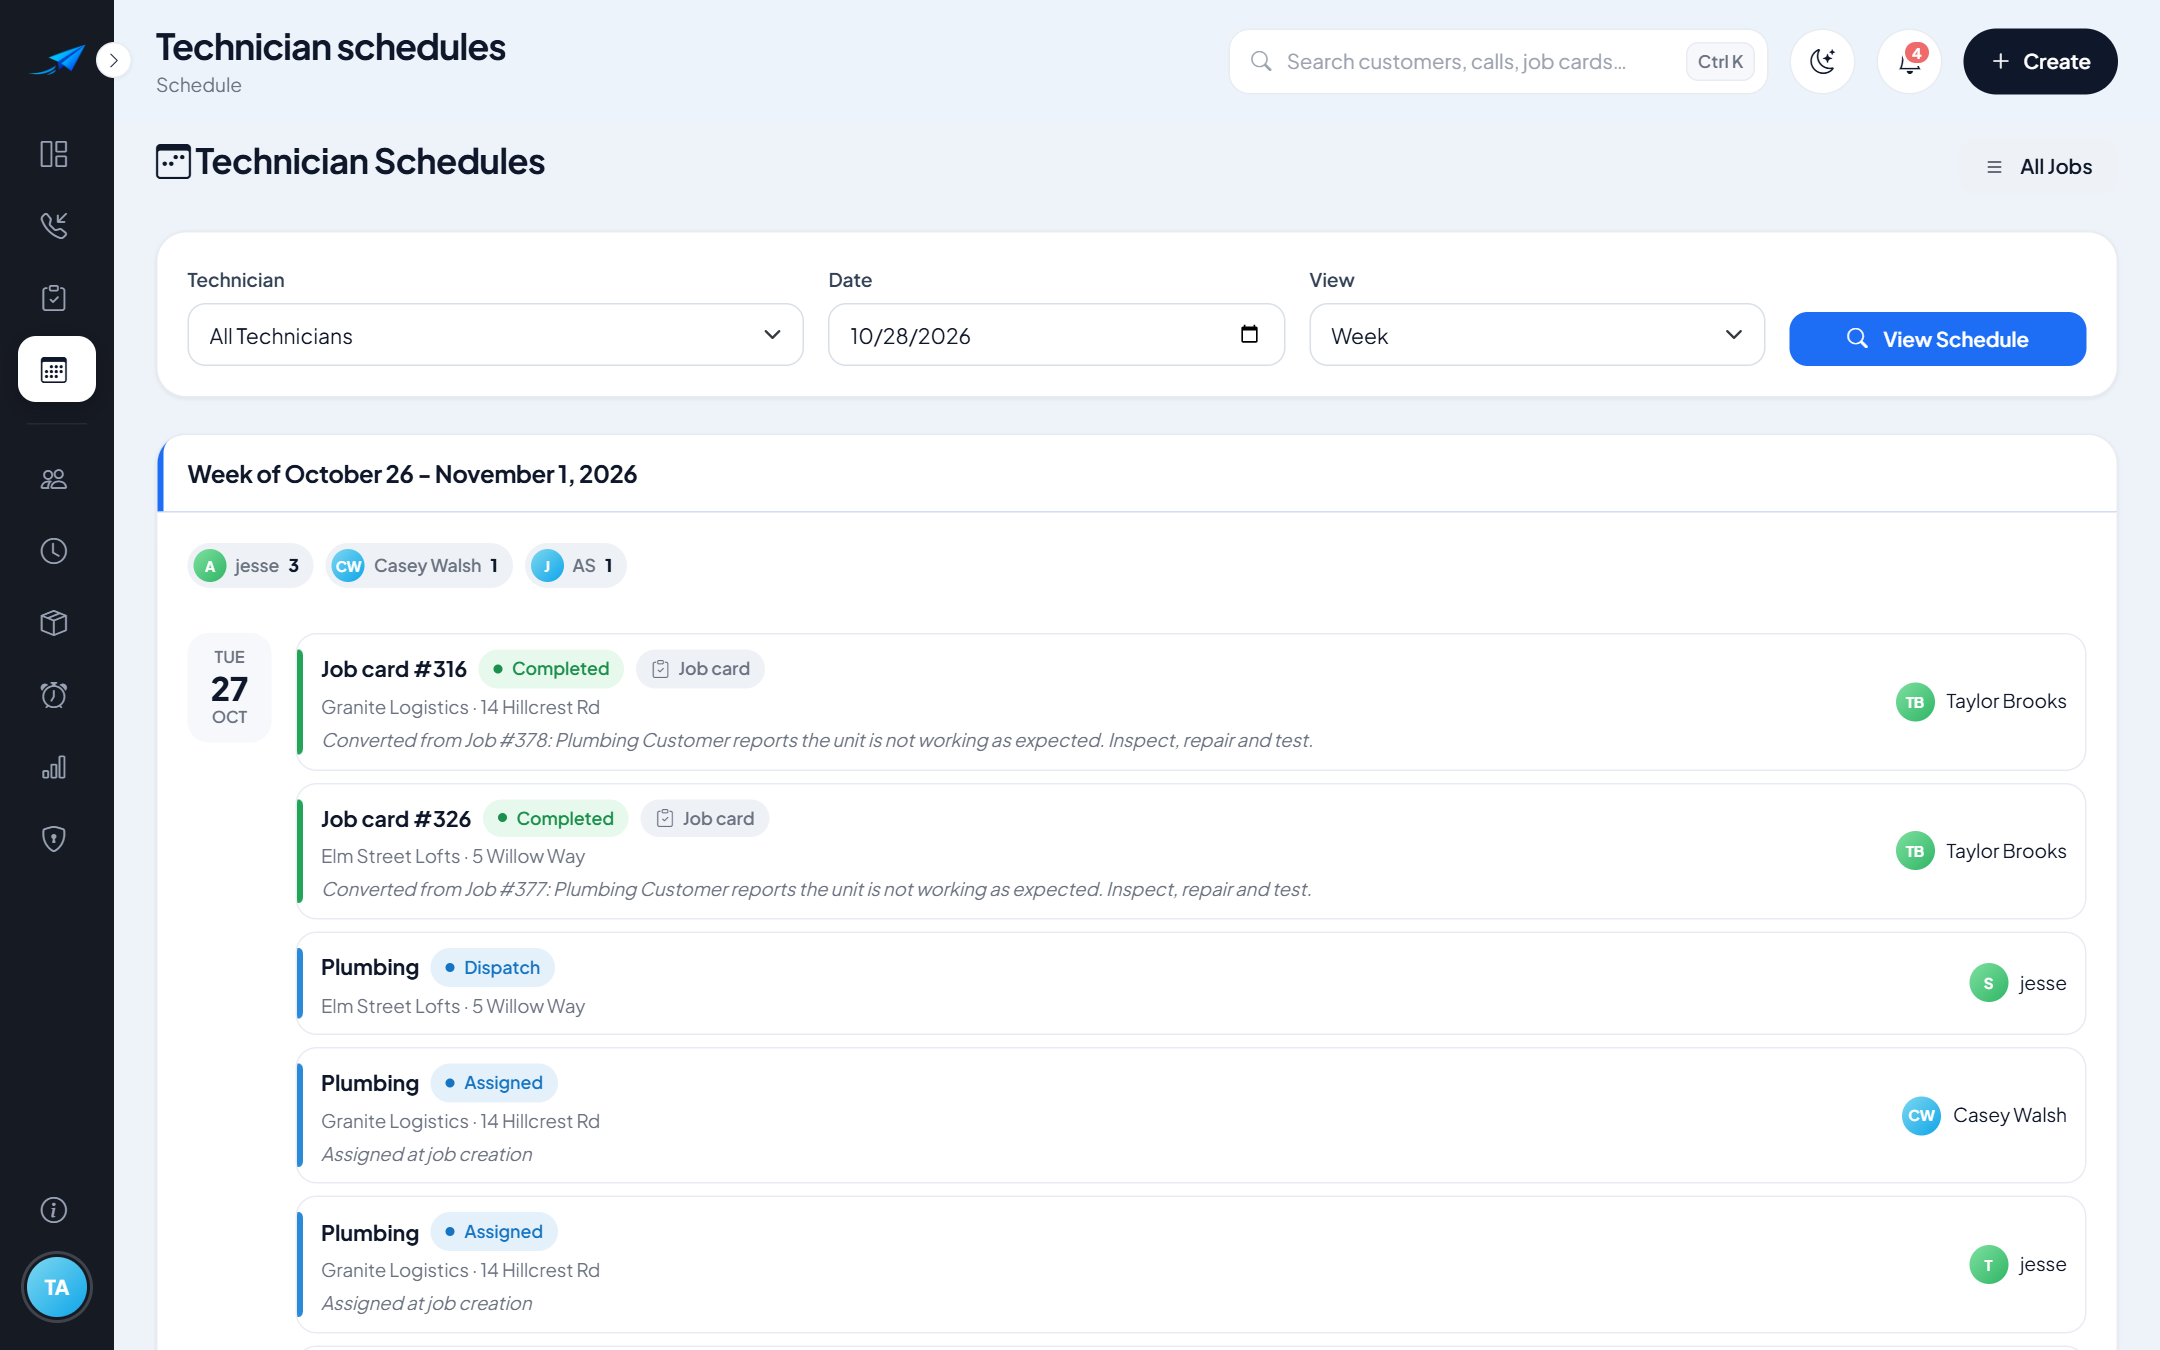The image size is (2160, 1350).
Task: Click Casey Walsh on the Assigned plumbing job
Action: coord(1984,1115)
